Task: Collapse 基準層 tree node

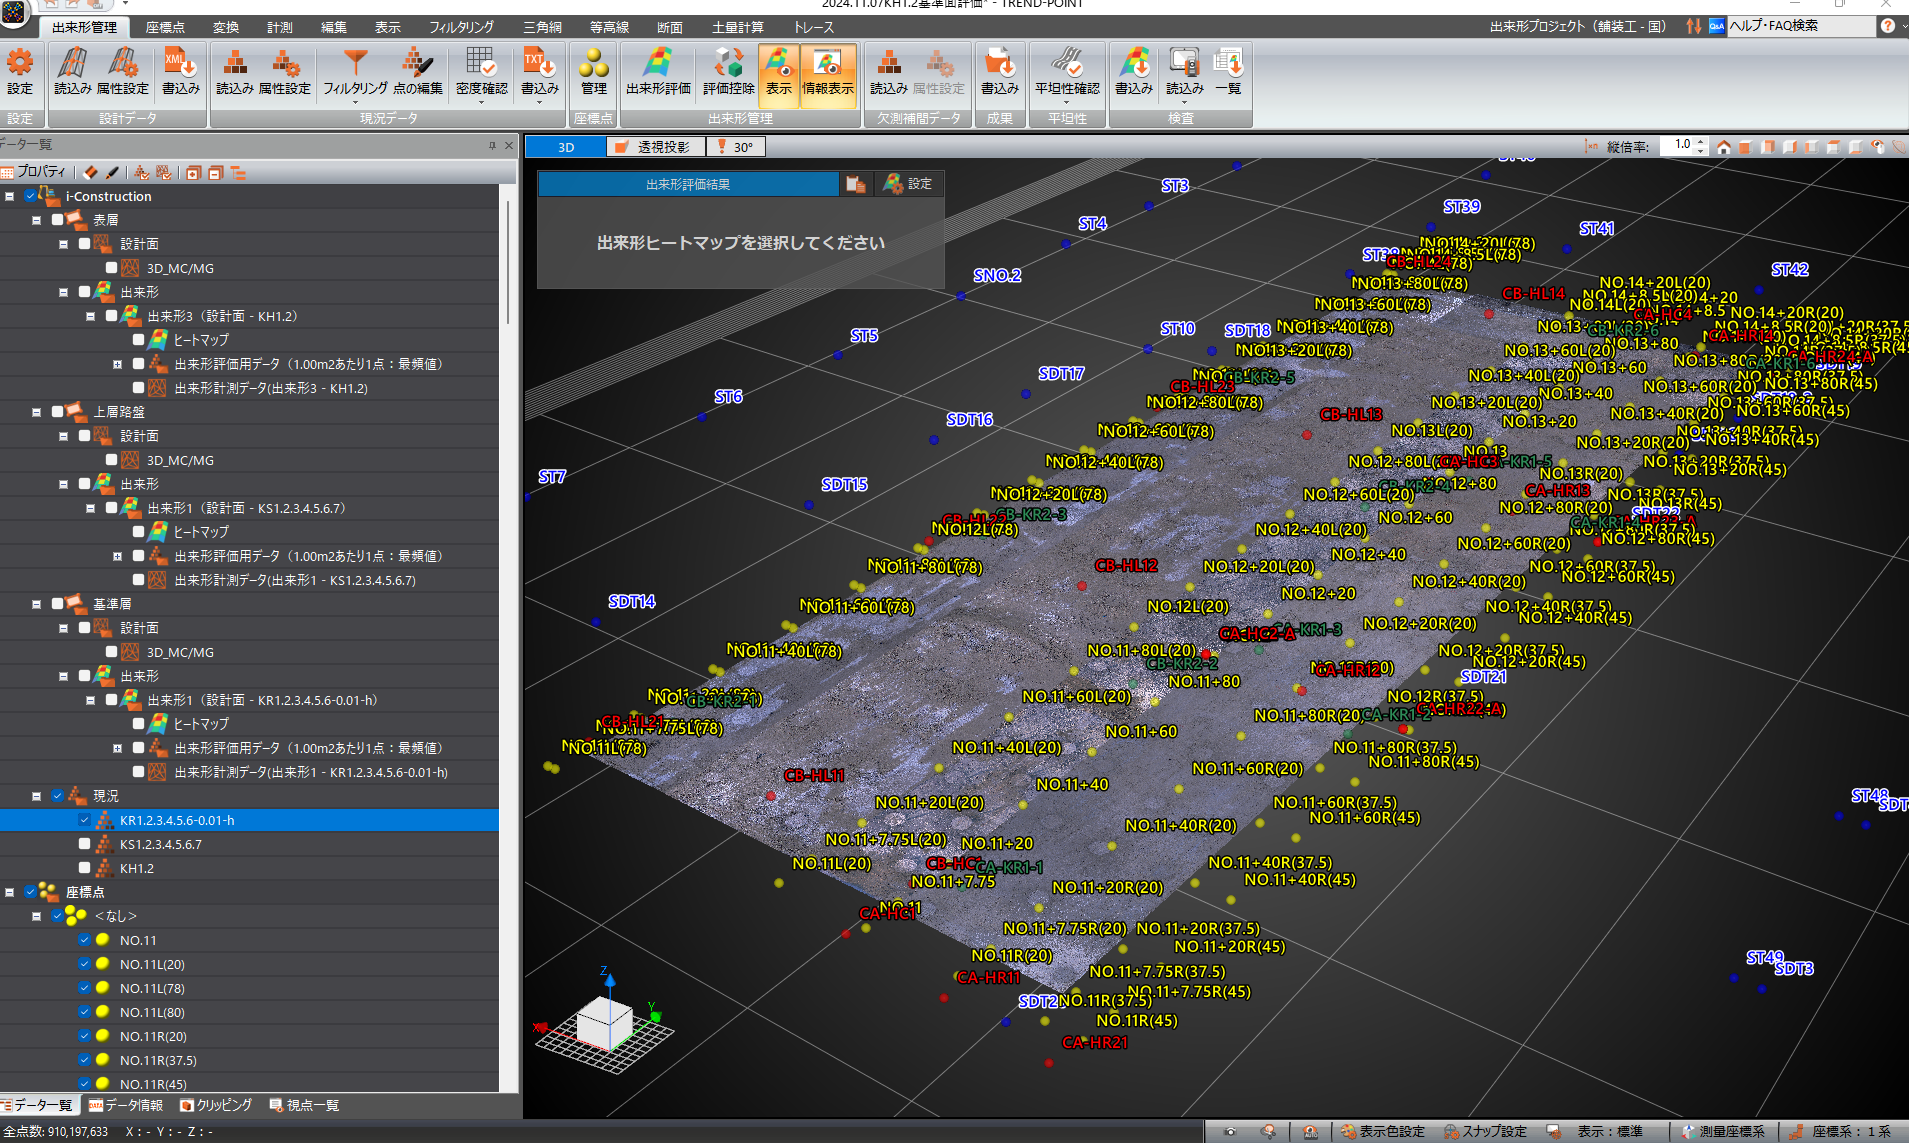Action: (36, 604)
